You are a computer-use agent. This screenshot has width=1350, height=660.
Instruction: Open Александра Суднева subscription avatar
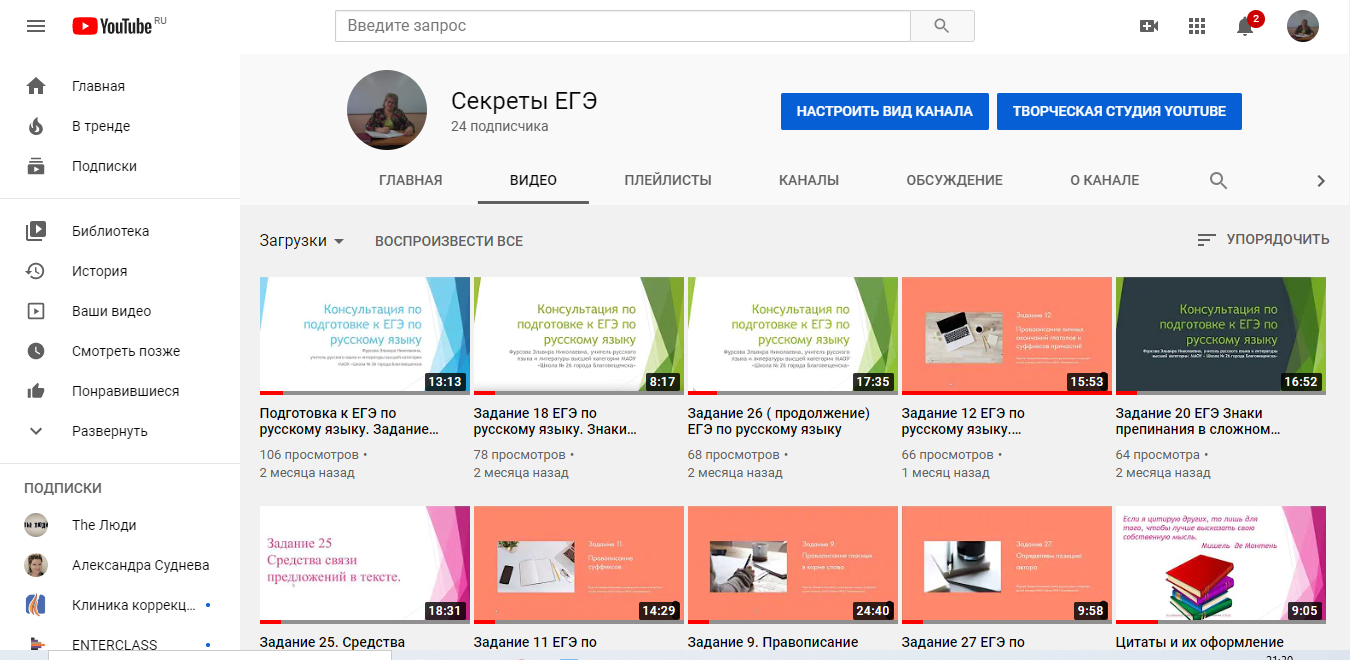click(x=36, y=565)
